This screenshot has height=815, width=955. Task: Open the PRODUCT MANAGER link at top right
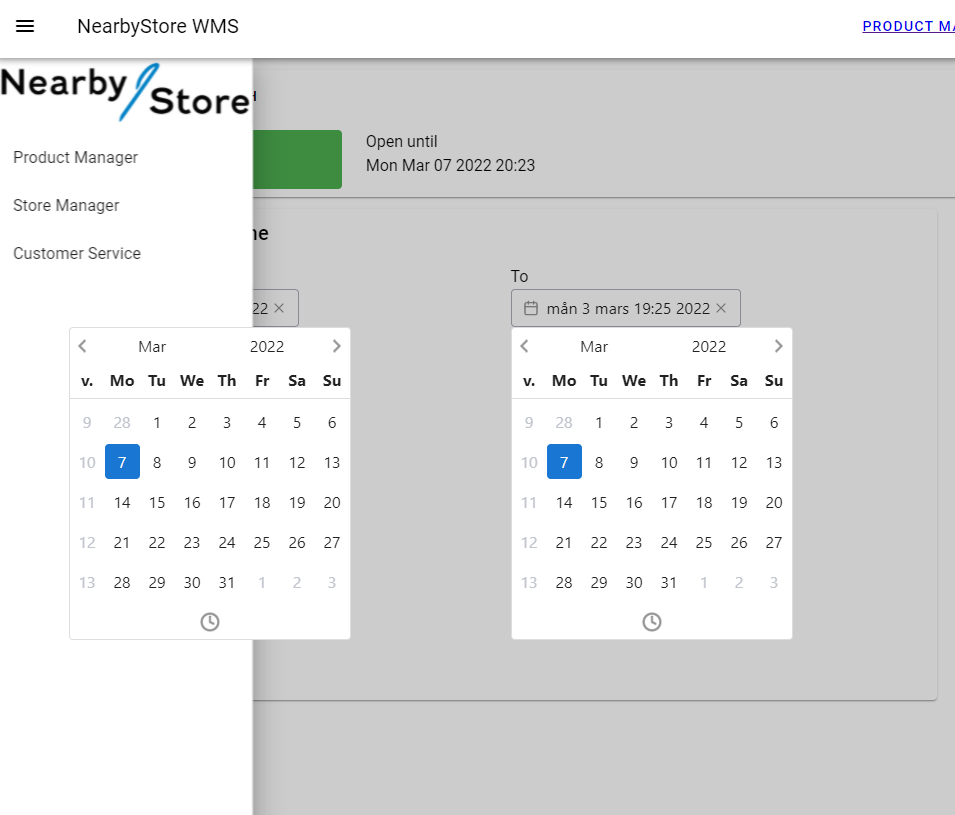coord(905,25)
